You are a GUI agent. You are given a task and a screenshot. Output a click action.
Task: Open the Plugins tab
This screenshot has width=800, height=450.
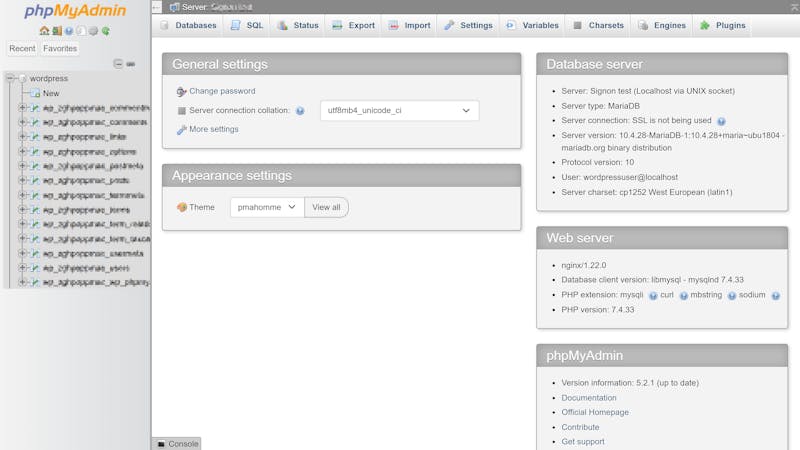723,26
